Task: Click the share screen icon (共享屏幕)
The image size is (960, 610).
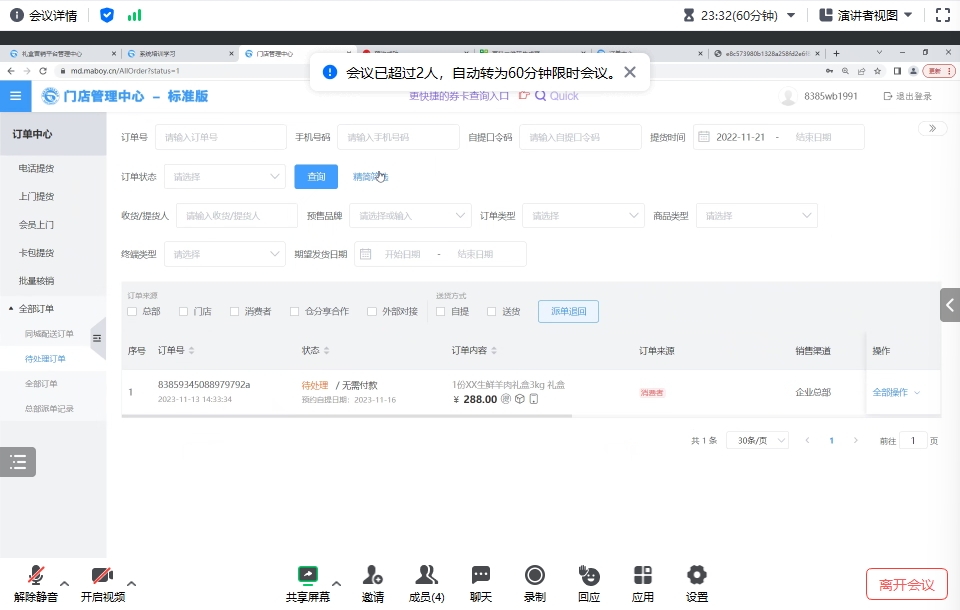Action: tap(307, 576)
